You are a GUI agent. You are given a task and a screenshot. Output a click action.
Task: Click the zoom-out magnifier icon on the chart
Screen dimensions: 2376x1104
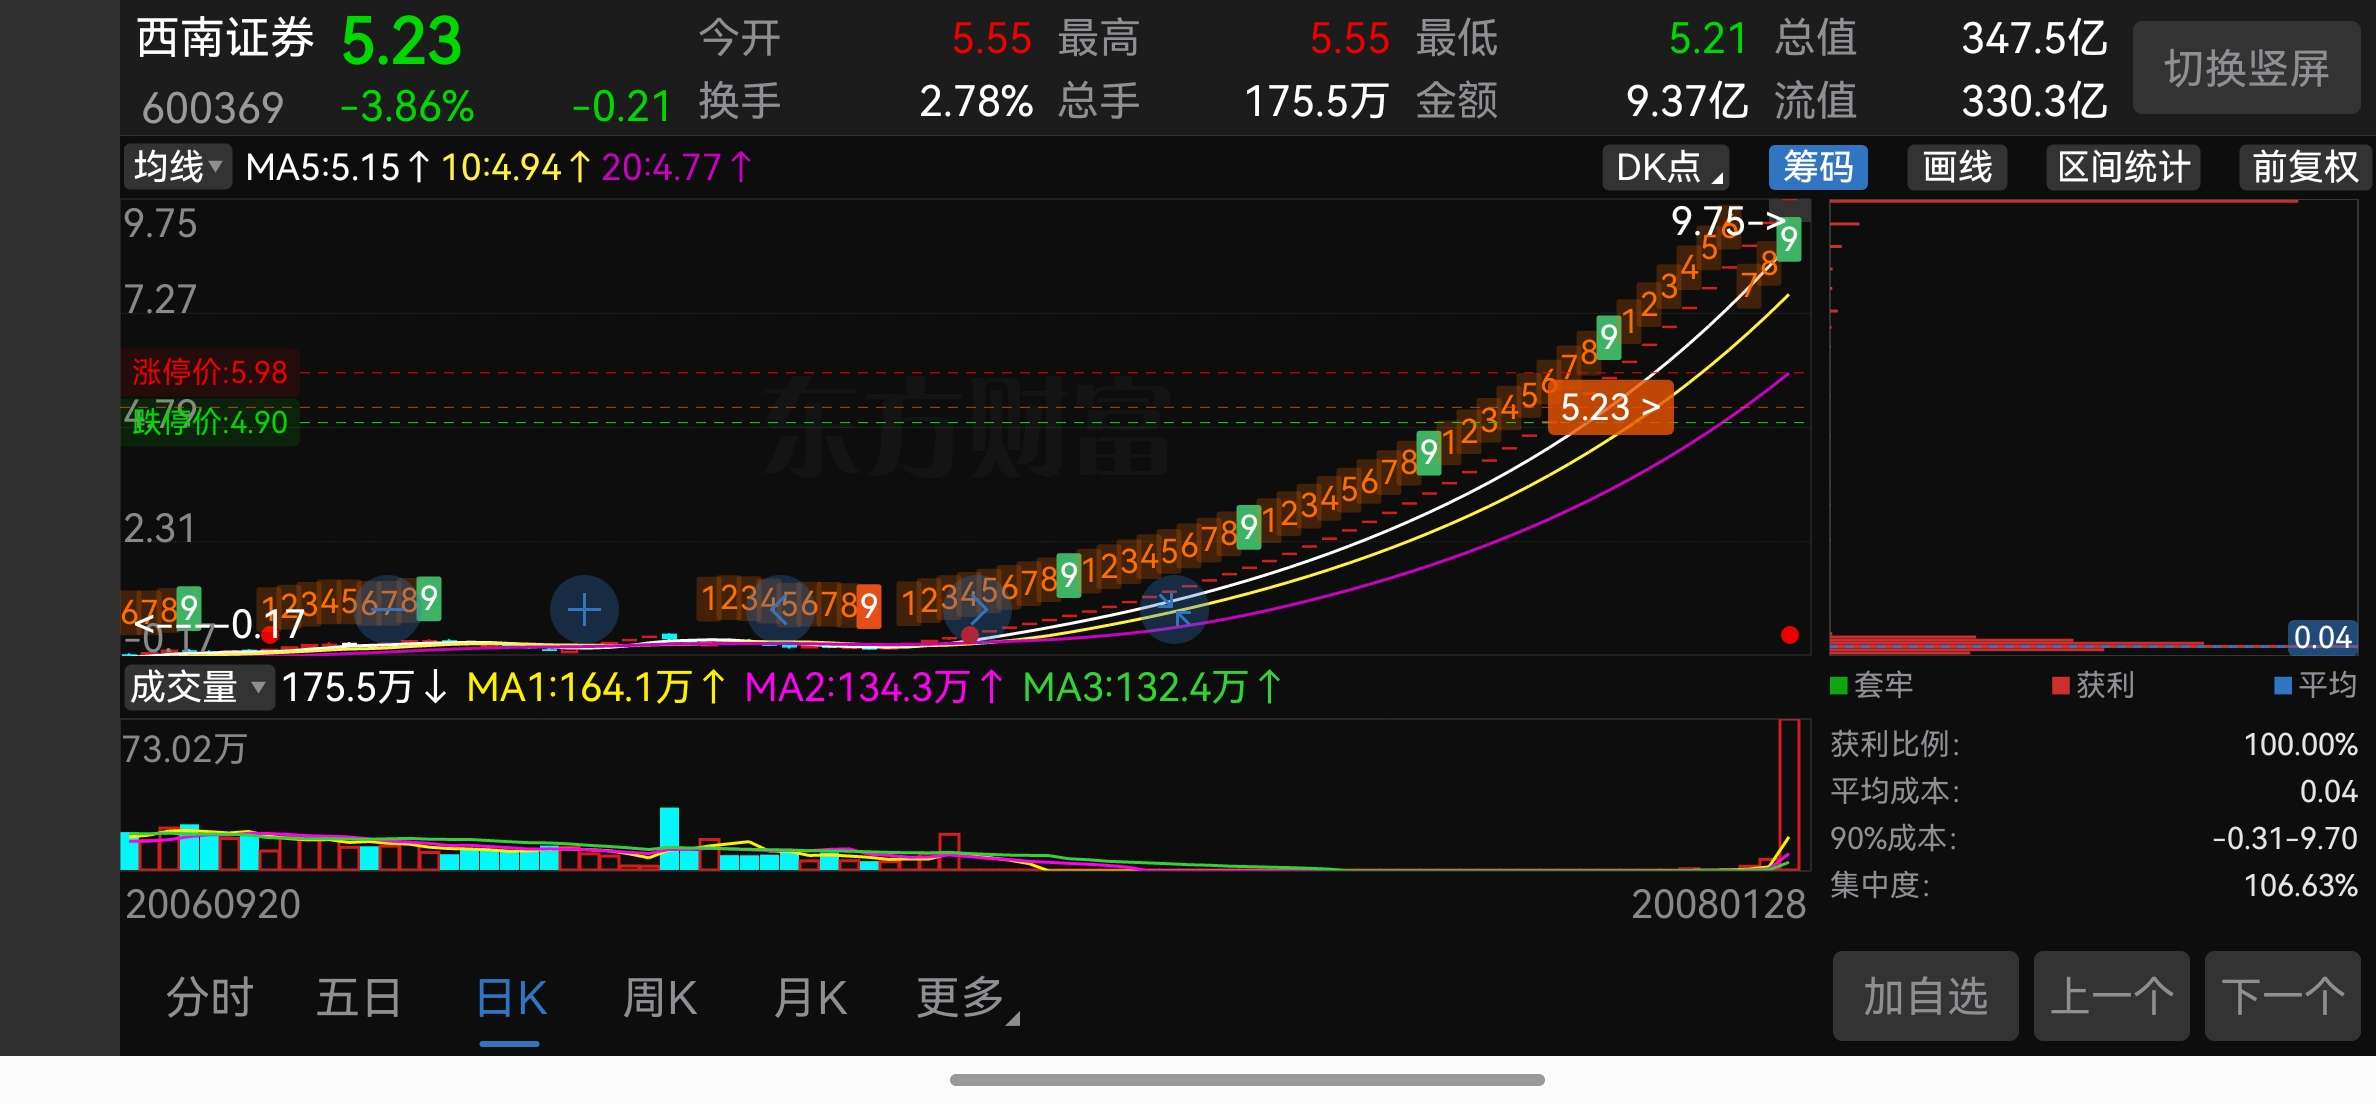pos(385,608)
